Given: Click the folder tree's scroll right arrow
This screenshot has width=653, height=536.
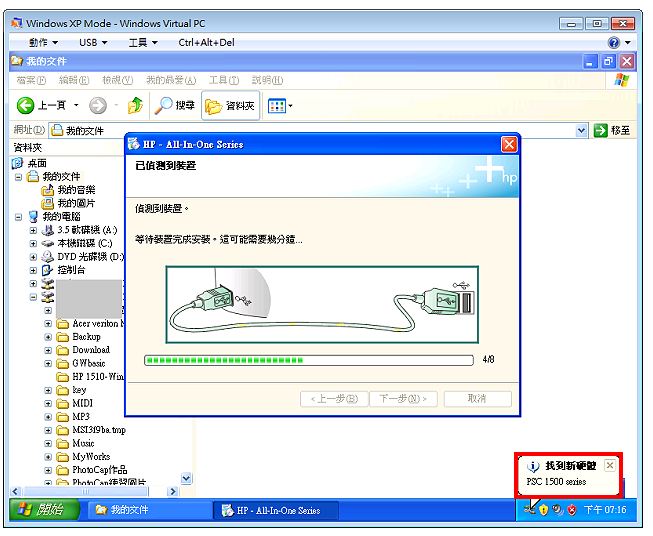Looking at the screenshot, I should (x=172, y=491).
